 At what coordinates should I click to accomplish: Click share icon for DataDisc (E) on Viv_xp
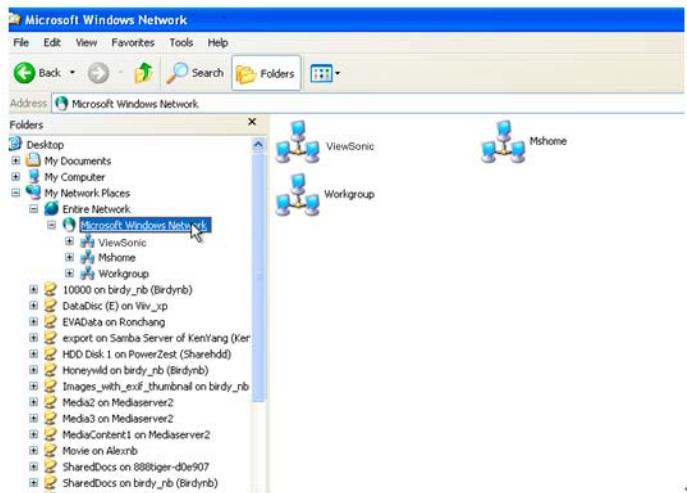tap(51, 305)
